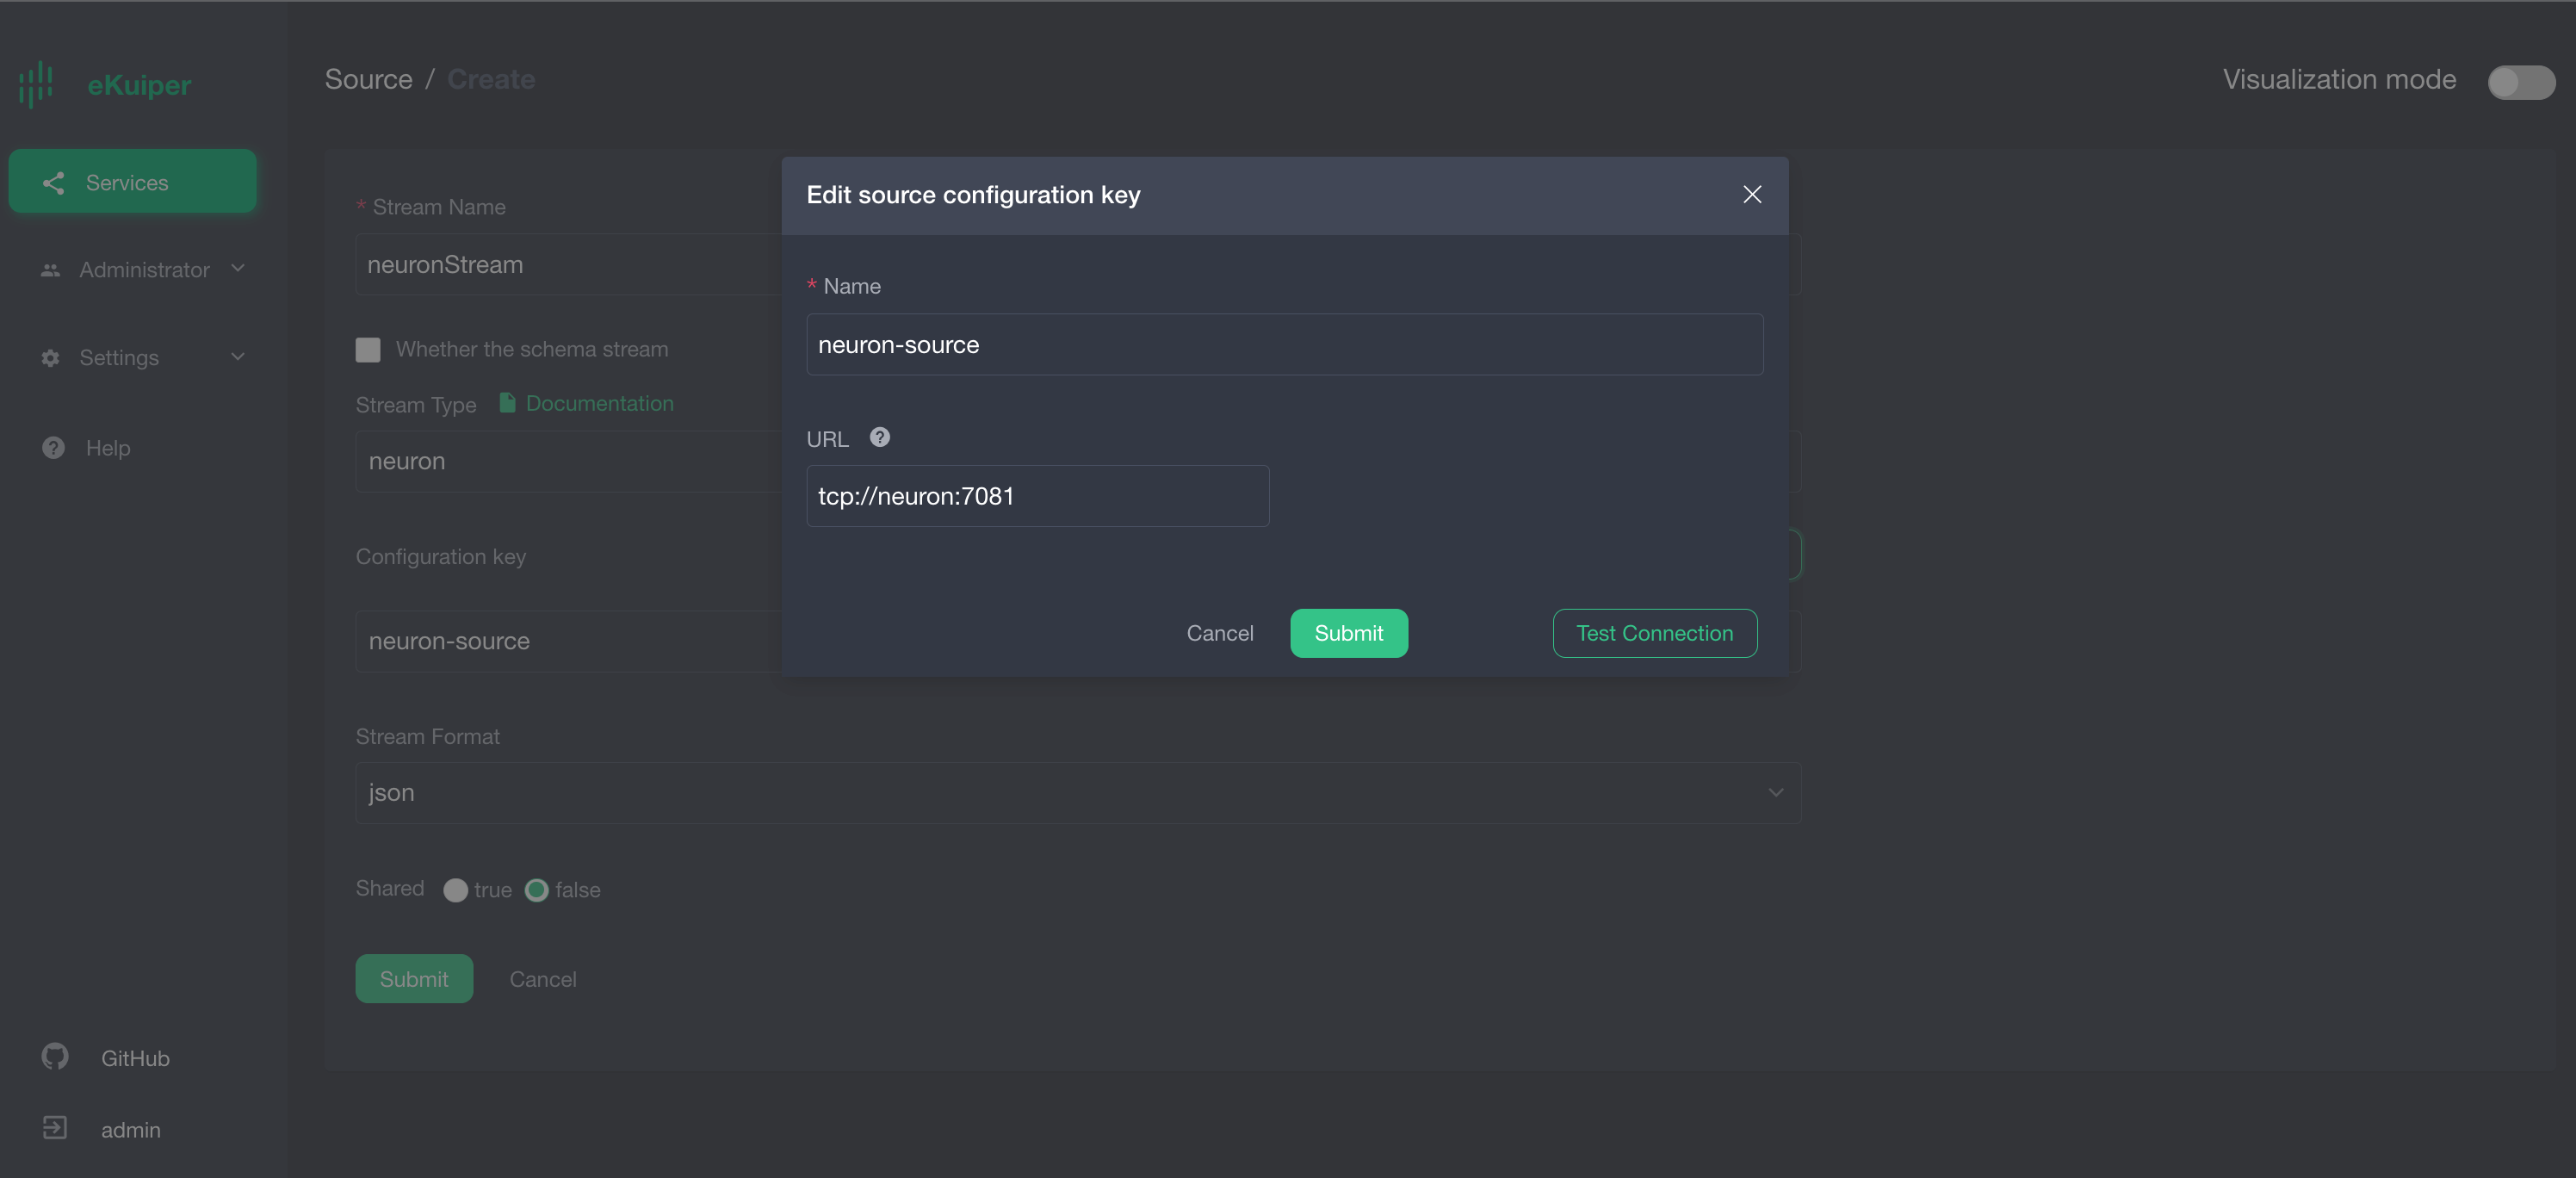Screen dimensions: 2576x1178
Task: Check the schema stream checkbox
Action: tap(368, 349)
